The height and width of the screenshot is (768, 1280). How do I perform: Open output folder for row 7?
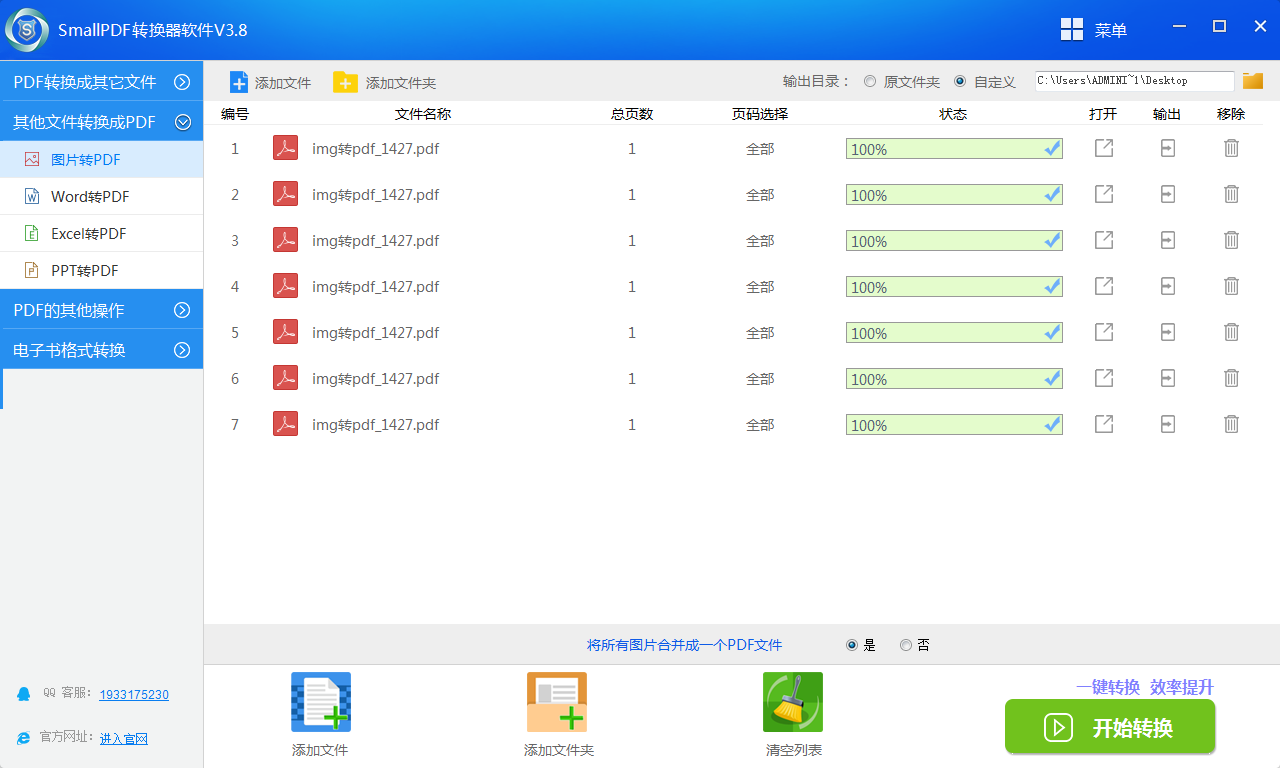(1168, 424)
